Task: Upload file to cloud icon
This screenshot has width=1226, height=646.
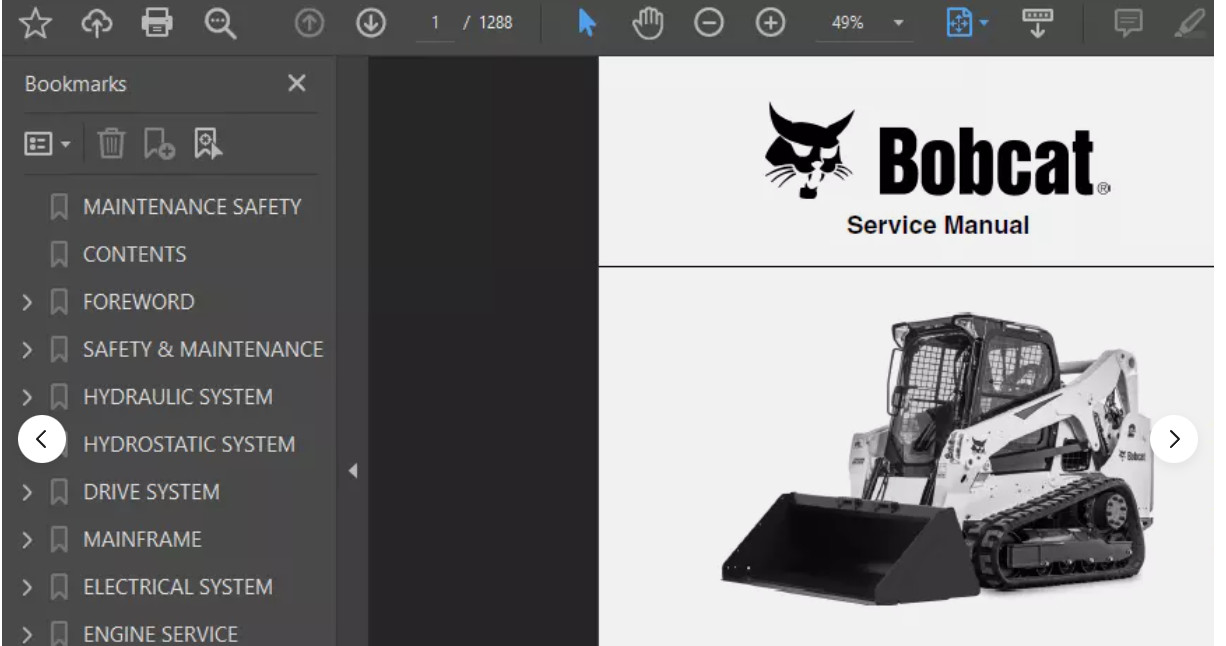Action: coord(97,23)
